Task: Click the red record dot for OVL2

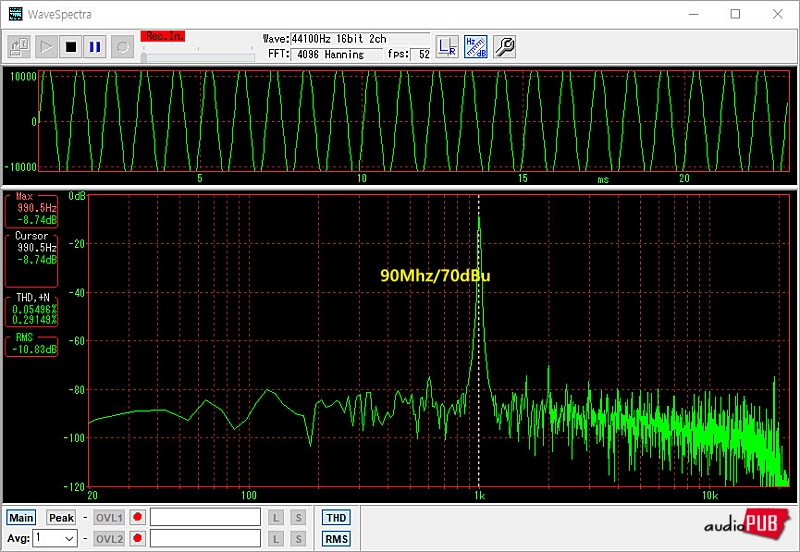Action: [137, 539]
